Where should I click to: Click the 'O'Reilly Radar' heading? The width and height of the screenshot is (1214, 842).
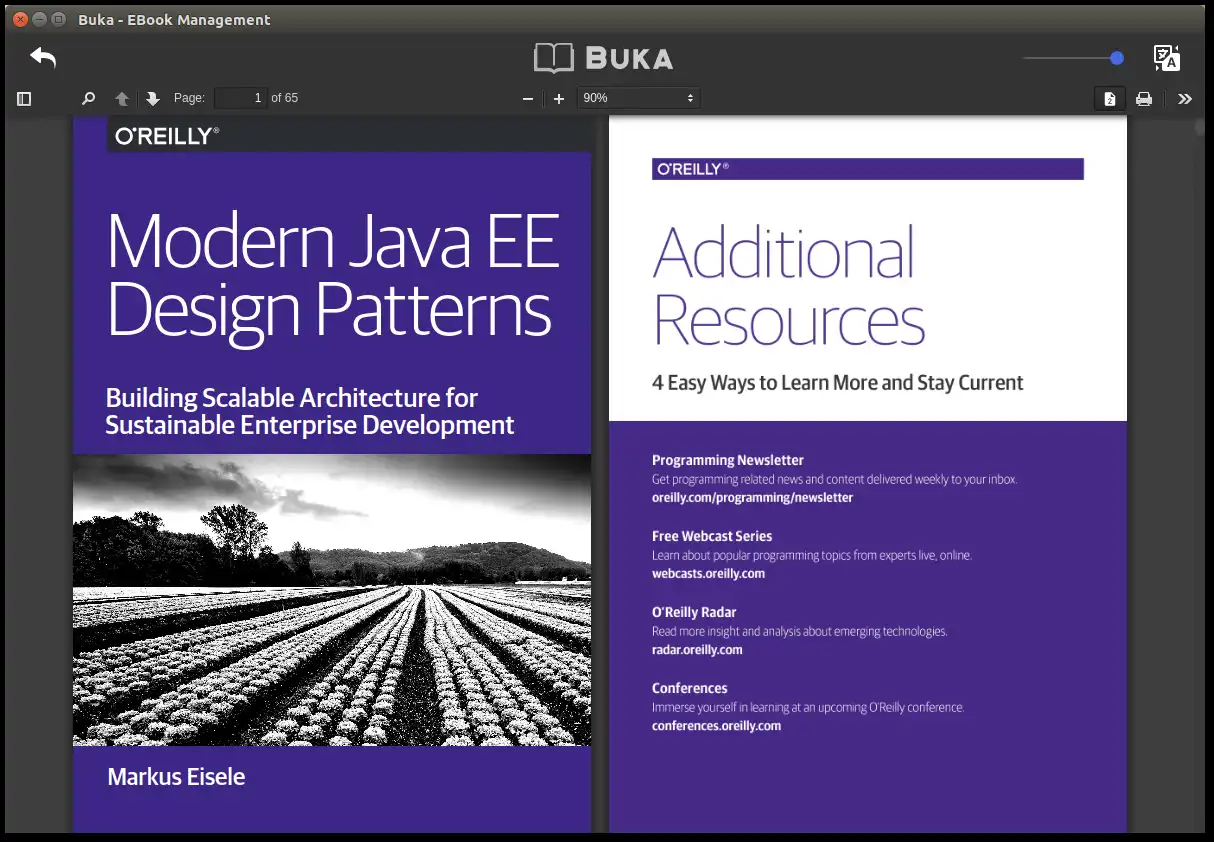[x=694, y=612]
